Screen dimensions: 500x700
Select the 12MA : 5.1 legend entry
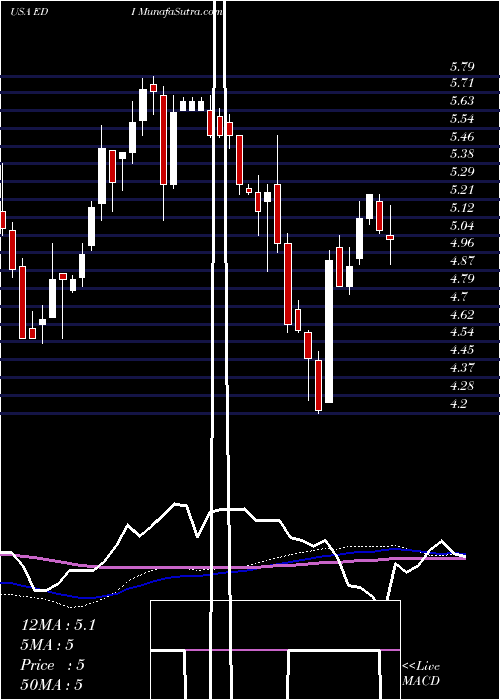pos(58,625)
